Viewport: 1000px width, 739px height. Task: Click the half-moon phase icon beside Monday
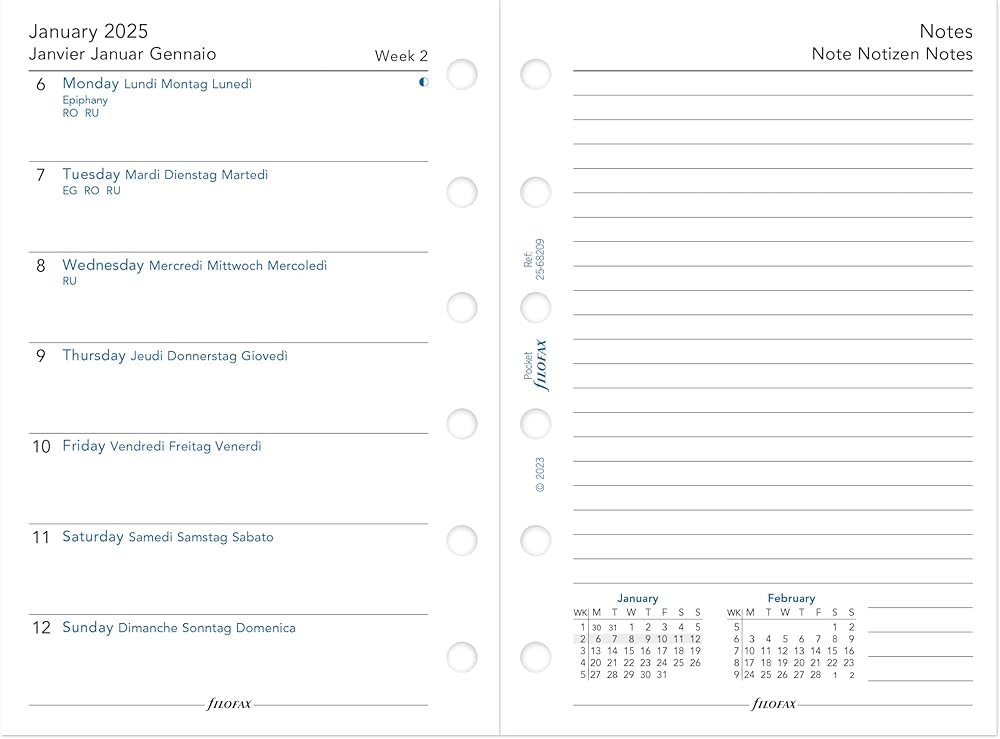pyautogui.click(x=423, y=82)
